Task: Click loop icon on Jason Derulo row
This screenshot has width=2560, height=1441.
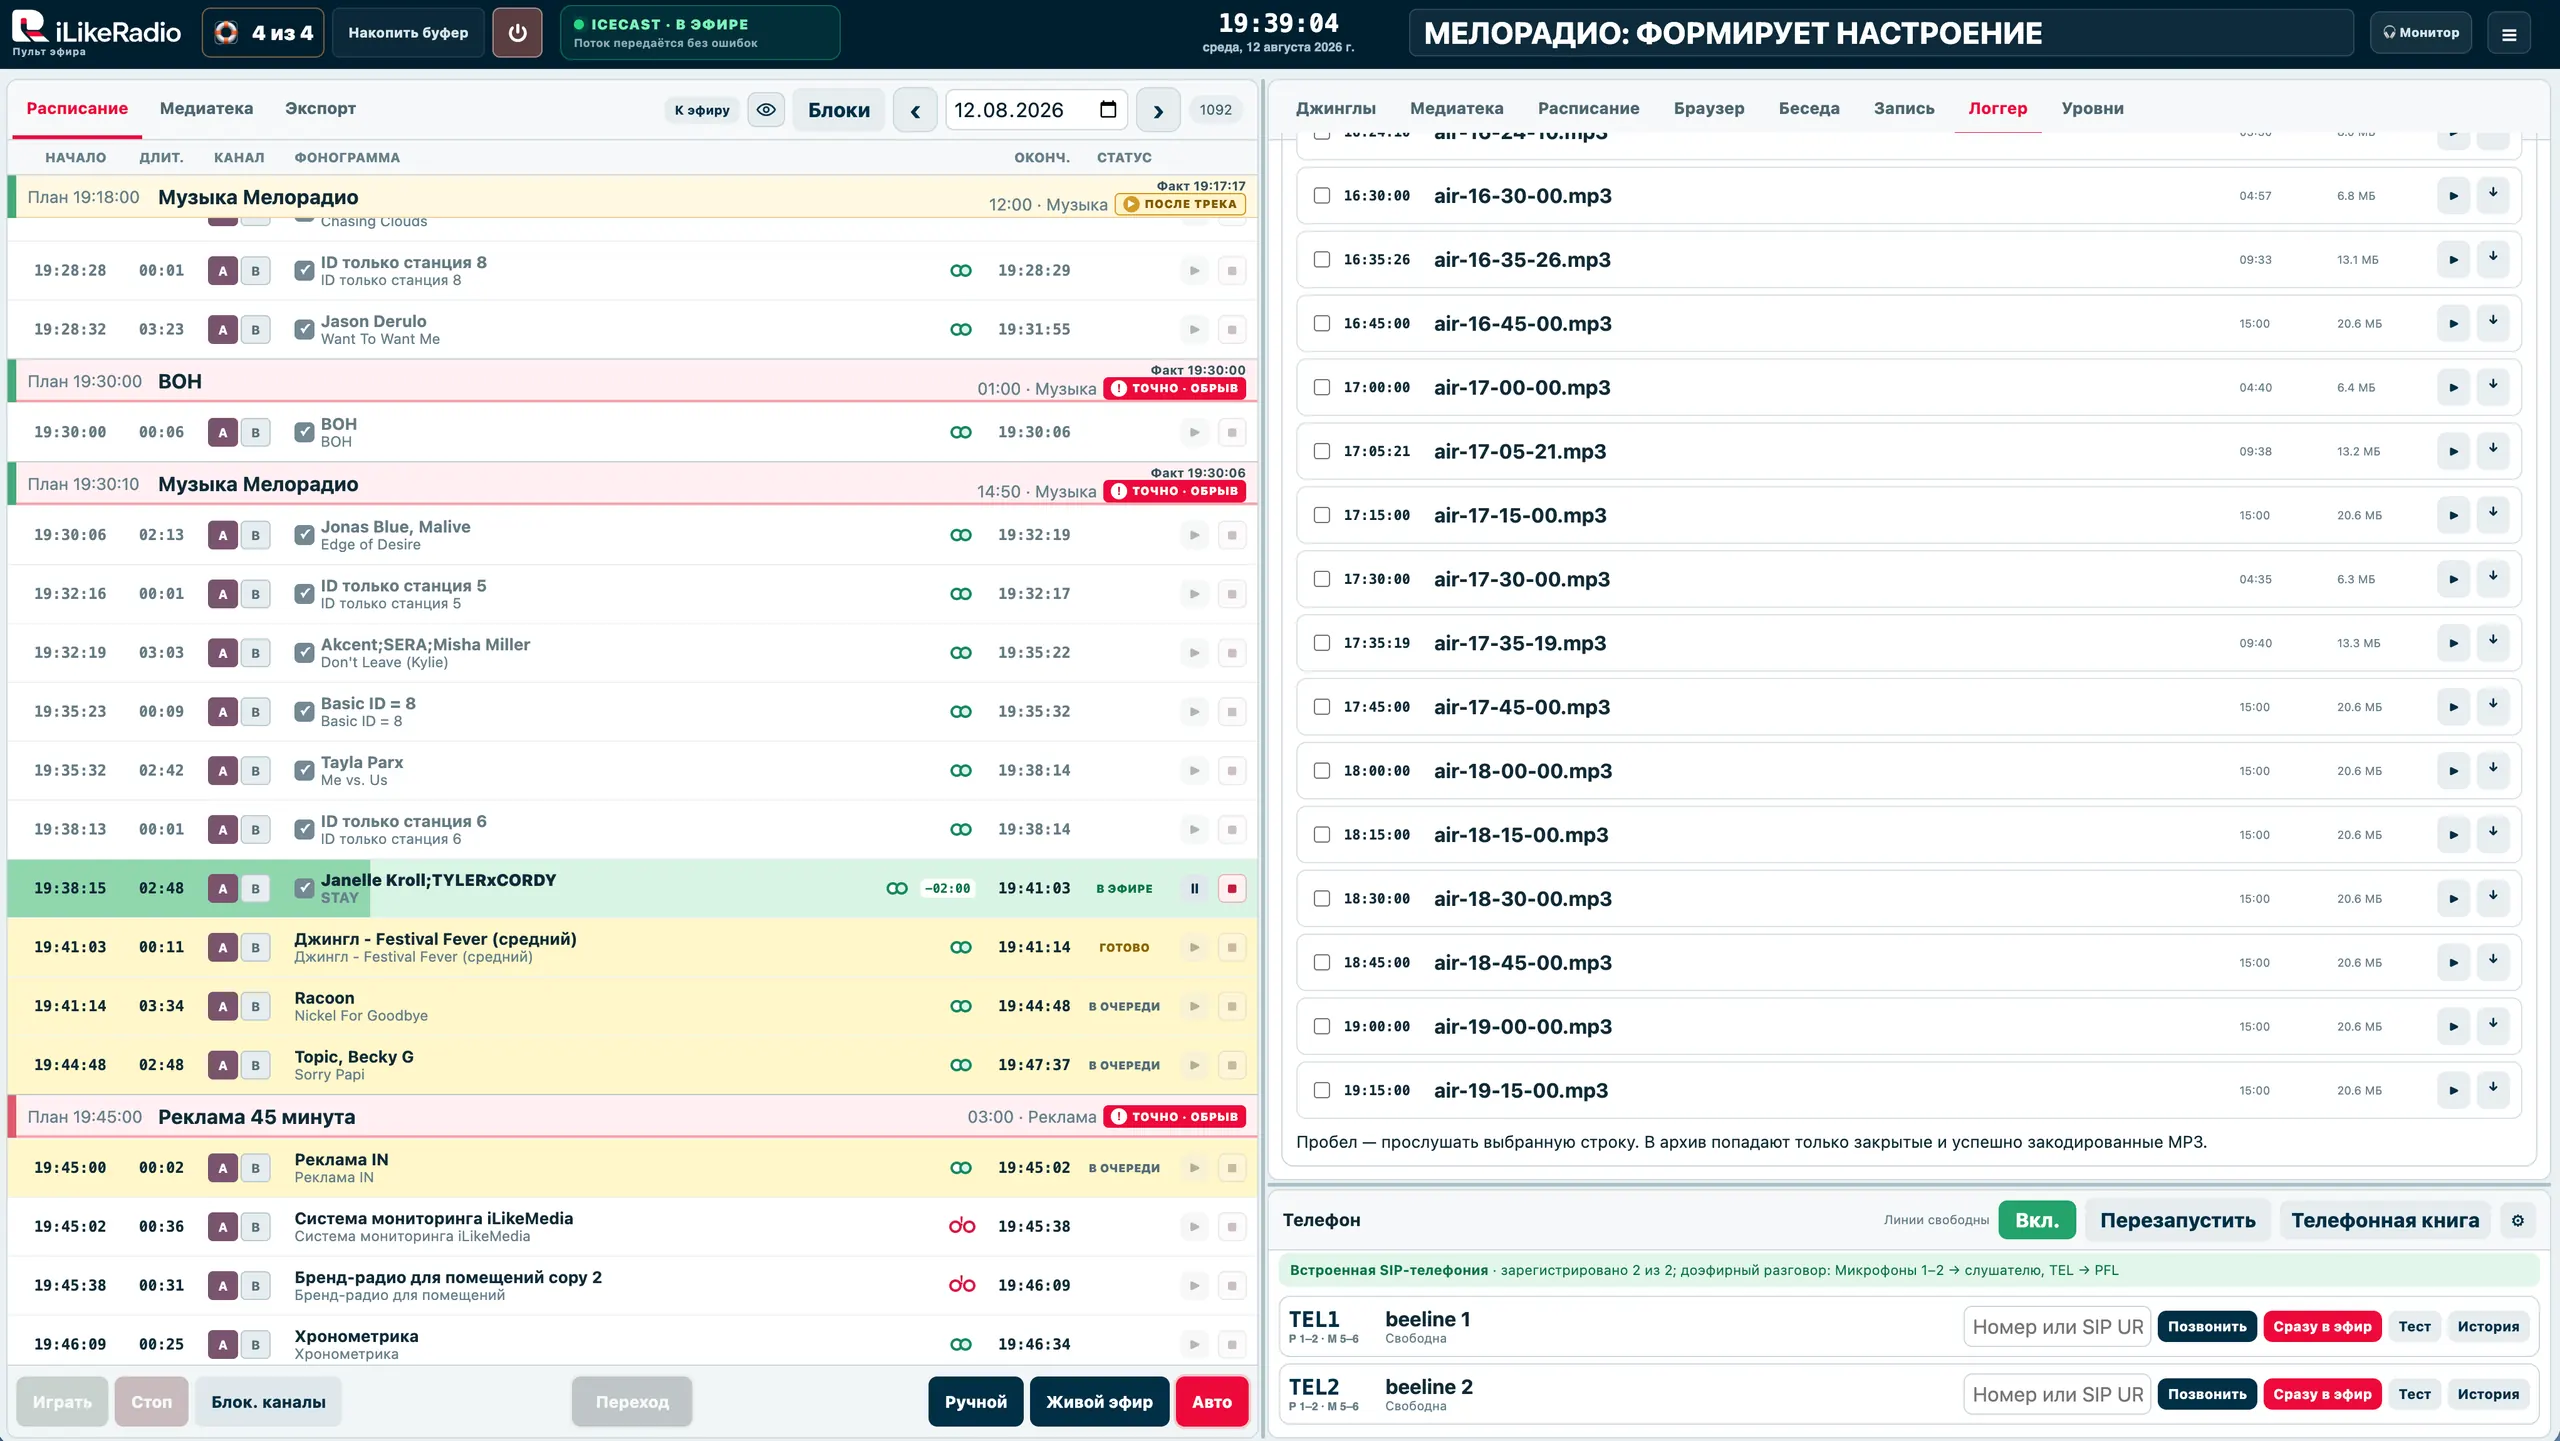Action: 961,330
